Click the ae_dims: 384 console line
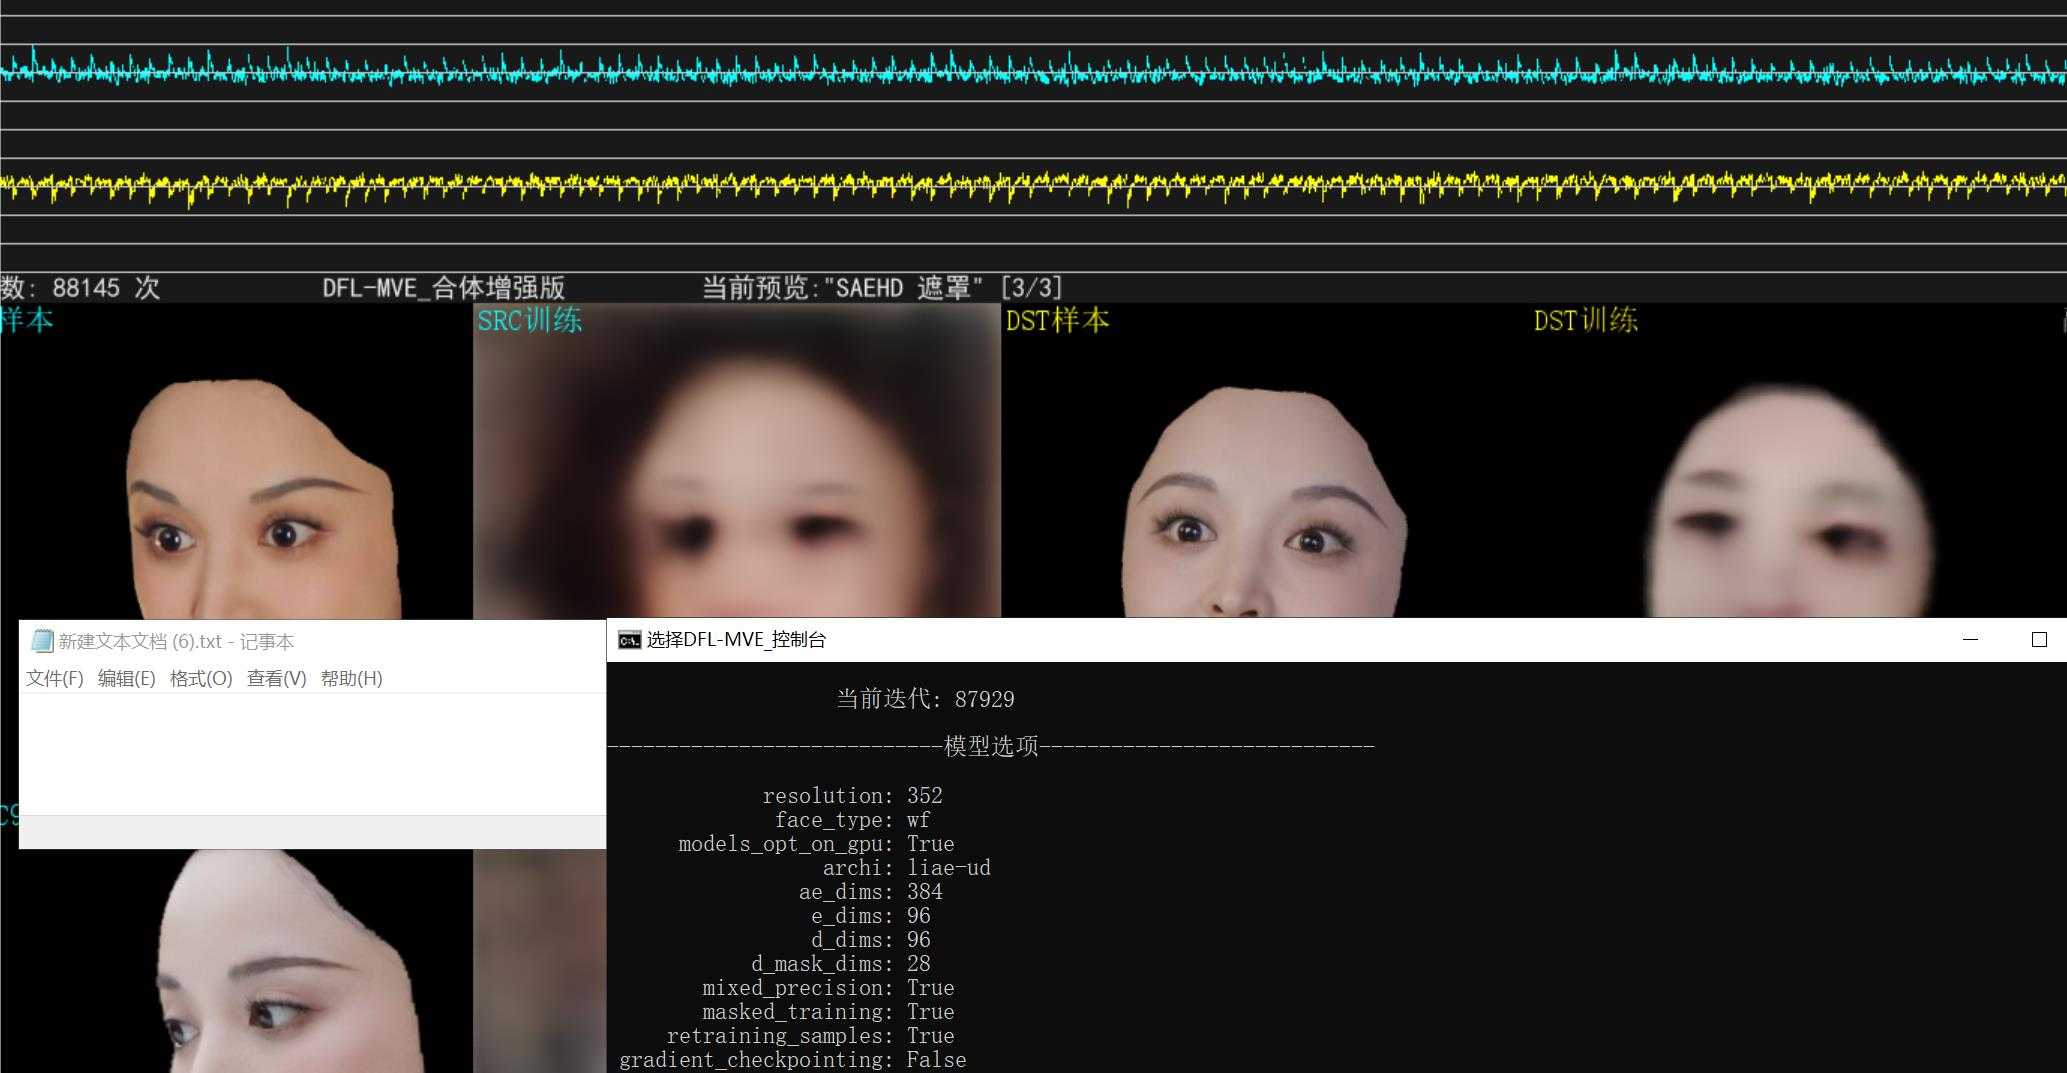Screen dimensions: 2067x1073 point(870,892)
